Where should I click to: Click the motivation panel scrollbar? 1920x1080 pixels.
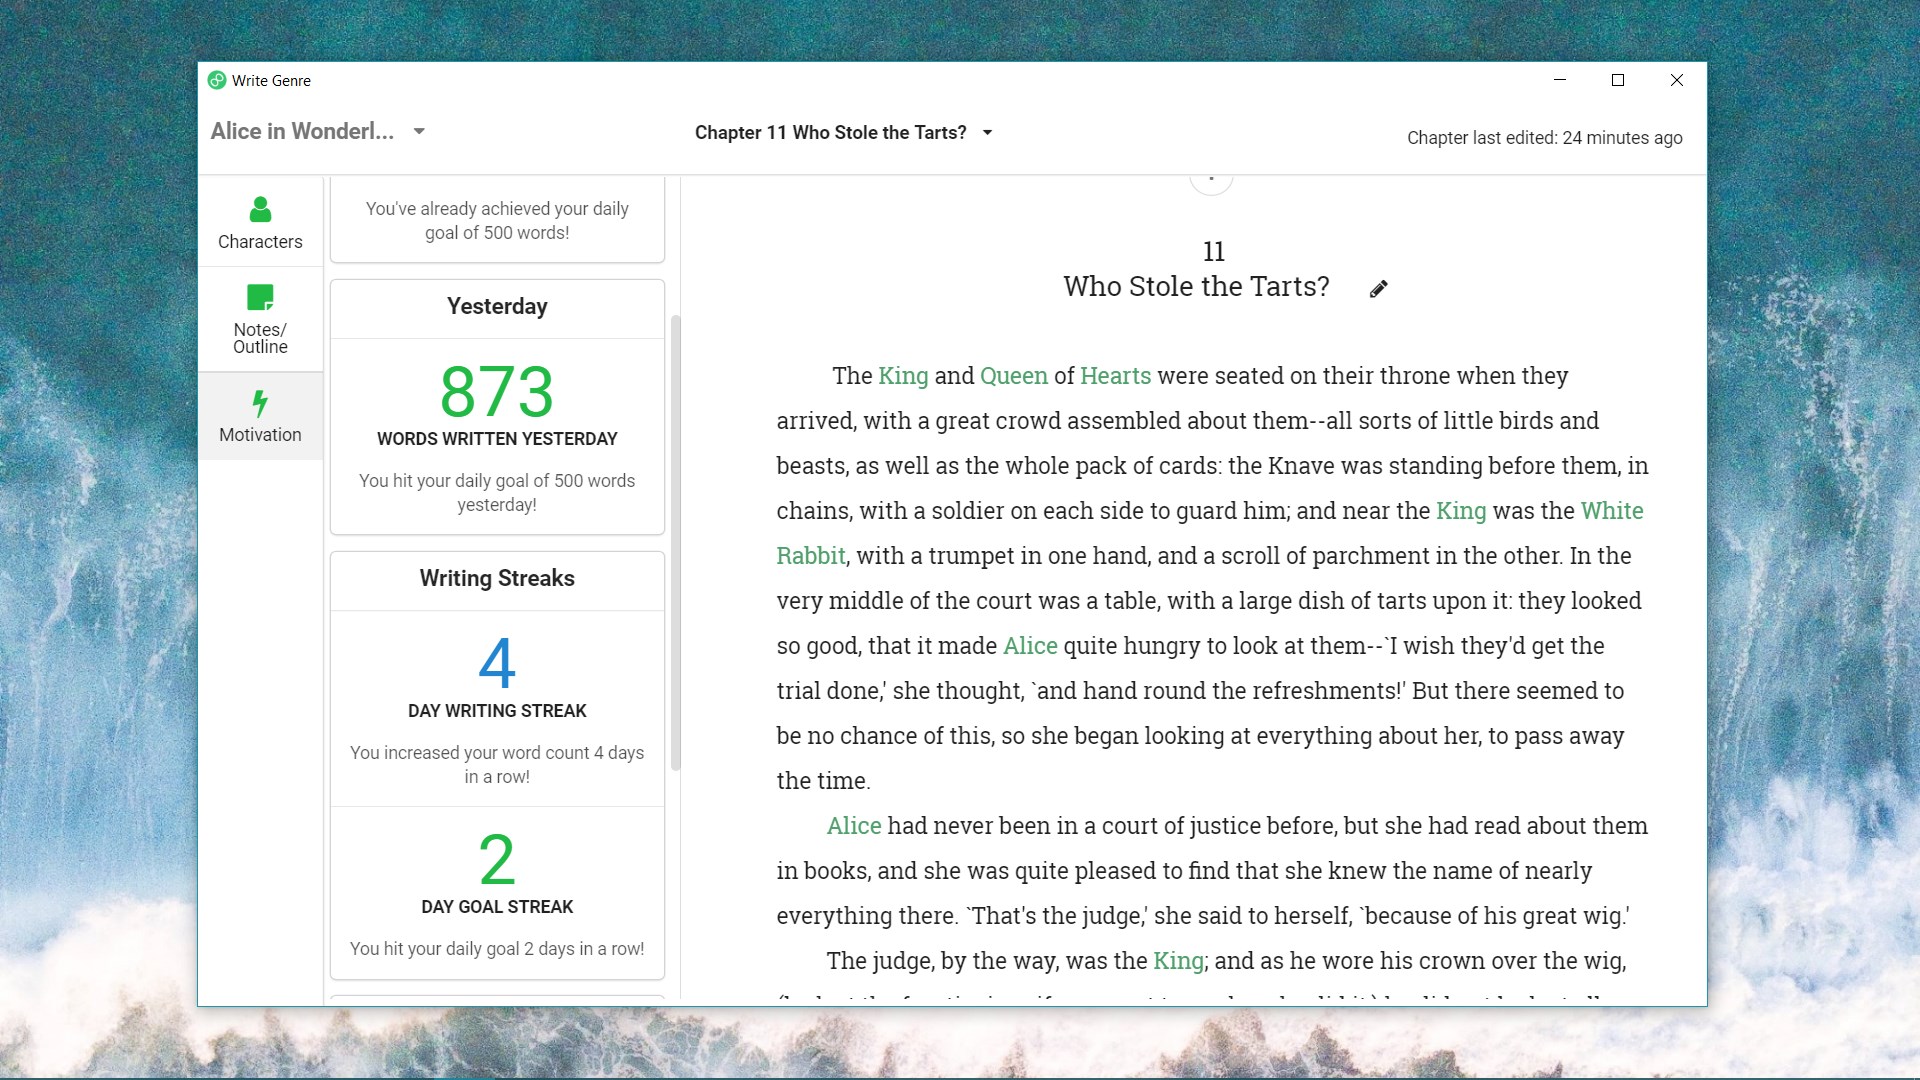(675, 540)
